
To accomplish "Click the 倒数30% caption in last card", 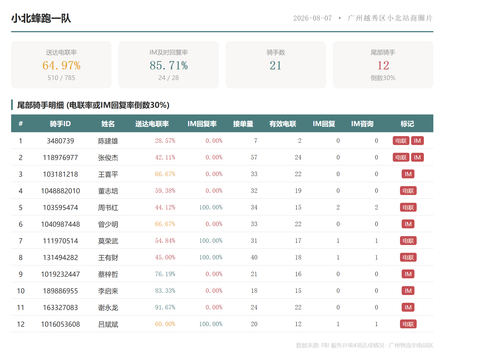I will [383, 78].
